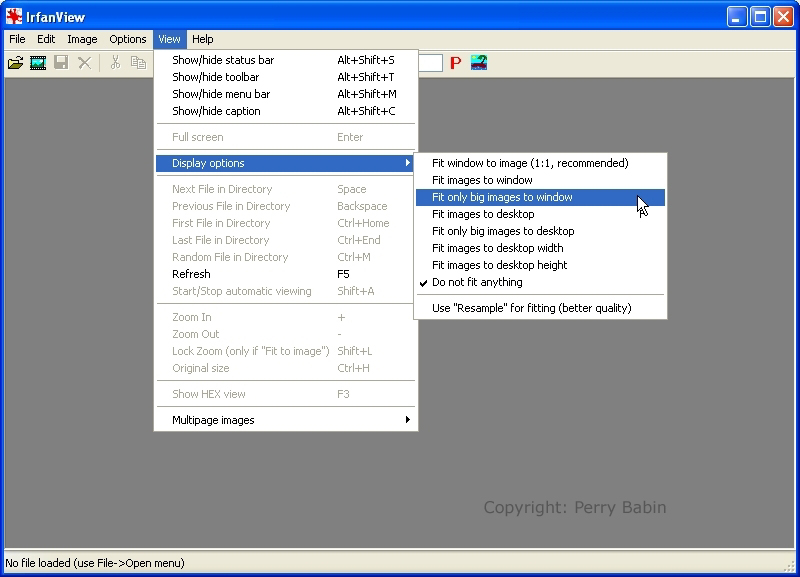The height and width of the screenshot is (577, 800).
Task: Select Fit window to image (1:1, recommended)
Action: tap(540, 163)
